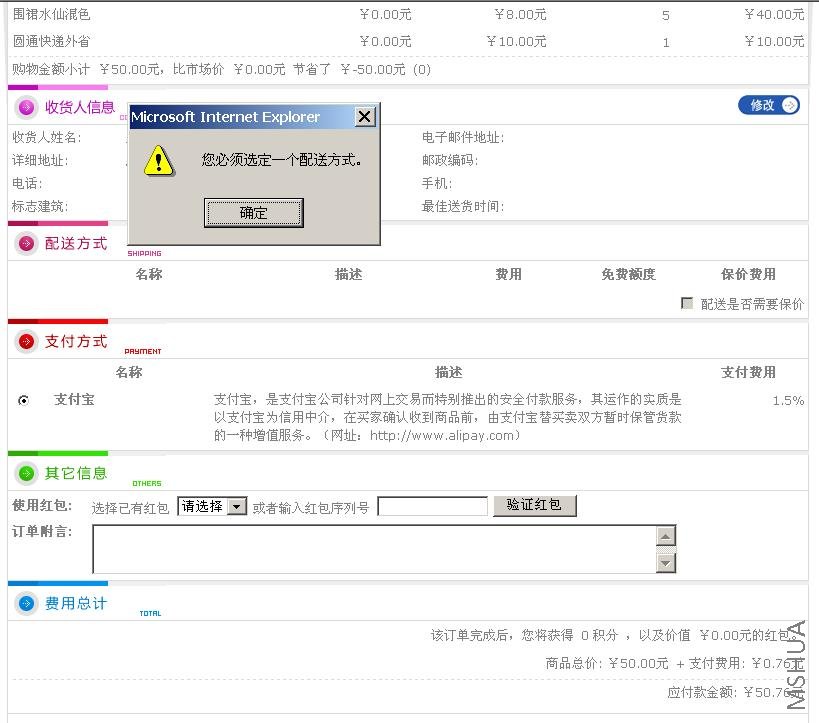Image resolution: width=819 pixels, height=723 pixels.
Task: Enable the 配送是否需要保价 checkbox
Action: coord(687,303)
